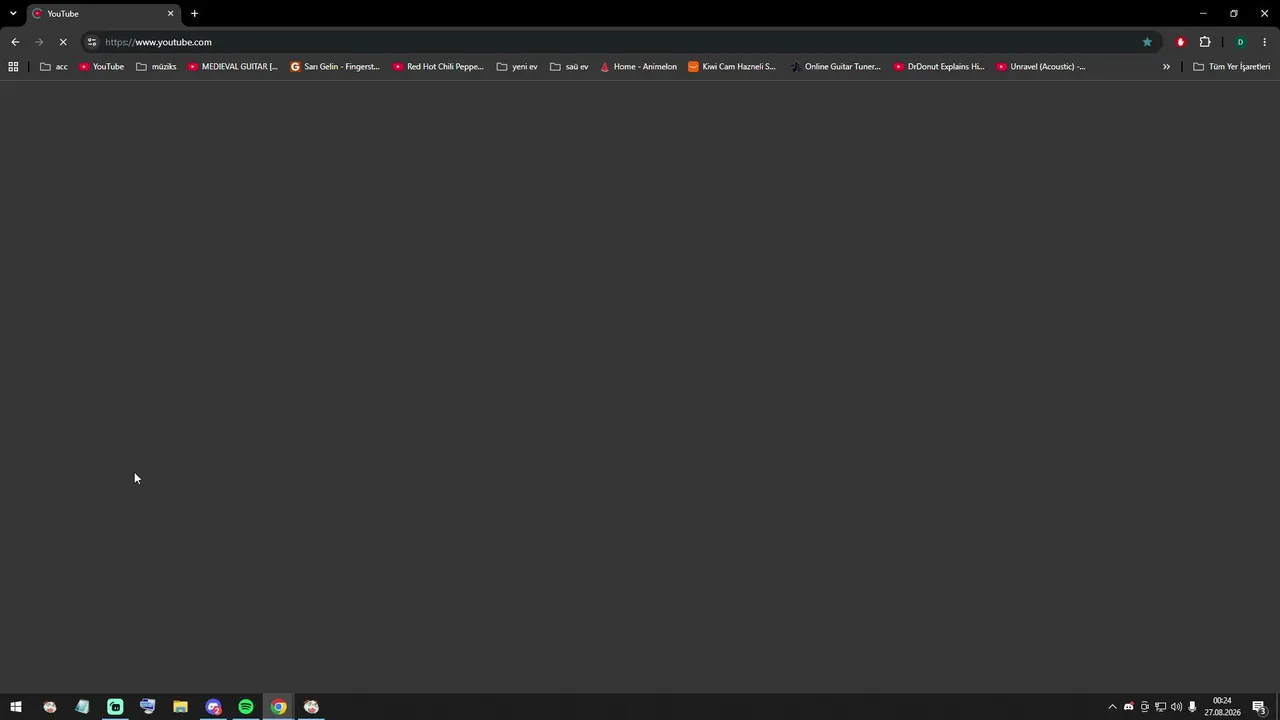Open the Sarı Gelin - Fingerst... bookmark
The height and width of the screenshot is (720, 1280).
pos(335,67)
